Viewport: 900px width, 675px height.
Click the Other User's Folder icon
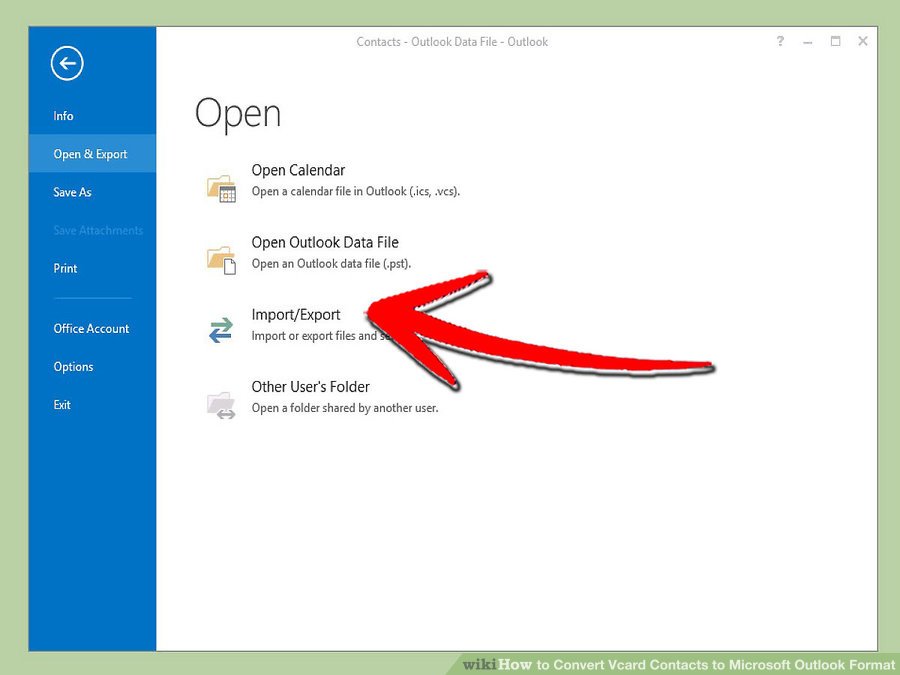click(x=221, y=403)
